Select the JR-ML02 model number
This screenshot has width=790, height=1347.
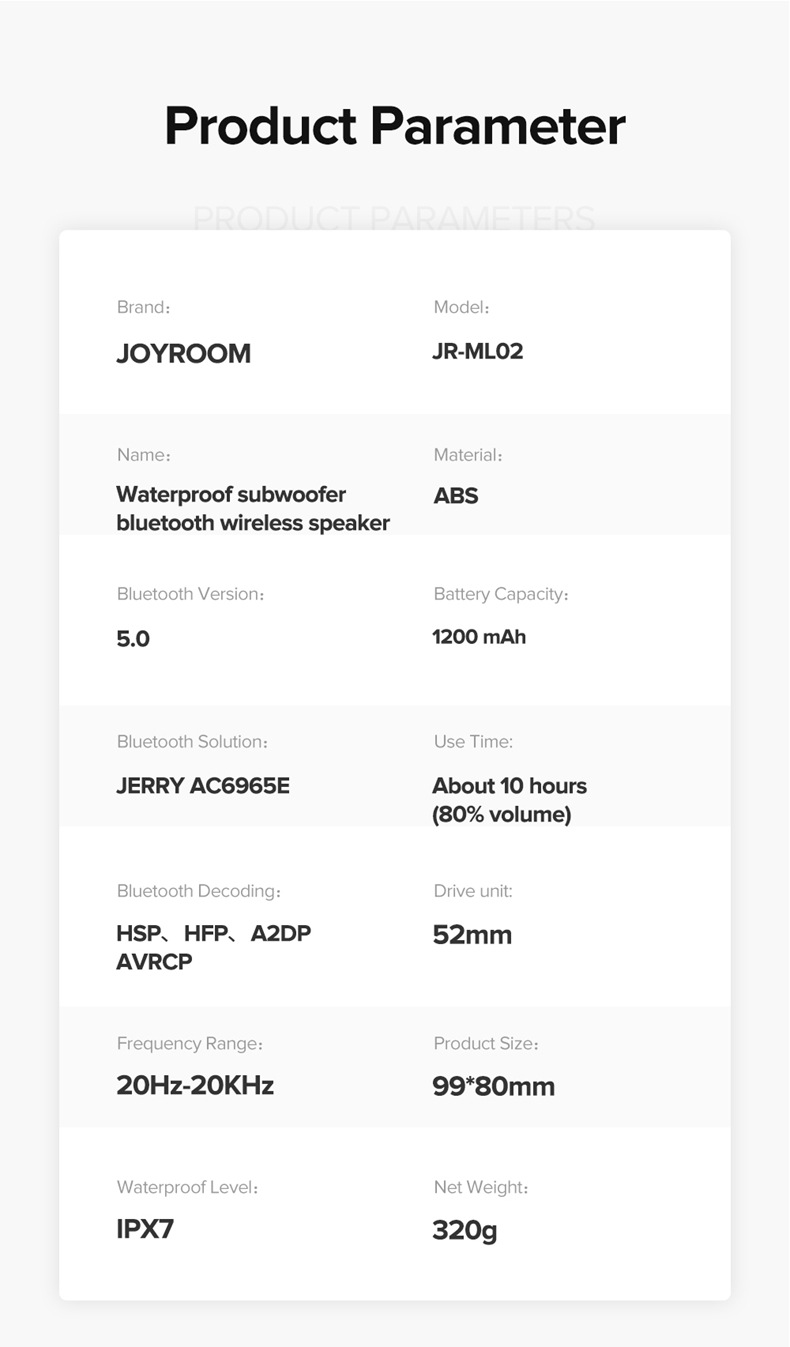pos(477,351)
